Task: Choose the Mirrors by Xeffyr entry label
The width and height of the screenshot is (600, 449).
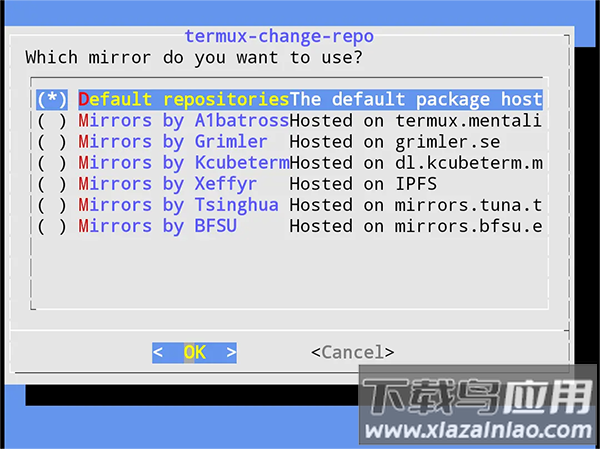Action: tap(168, 184)
